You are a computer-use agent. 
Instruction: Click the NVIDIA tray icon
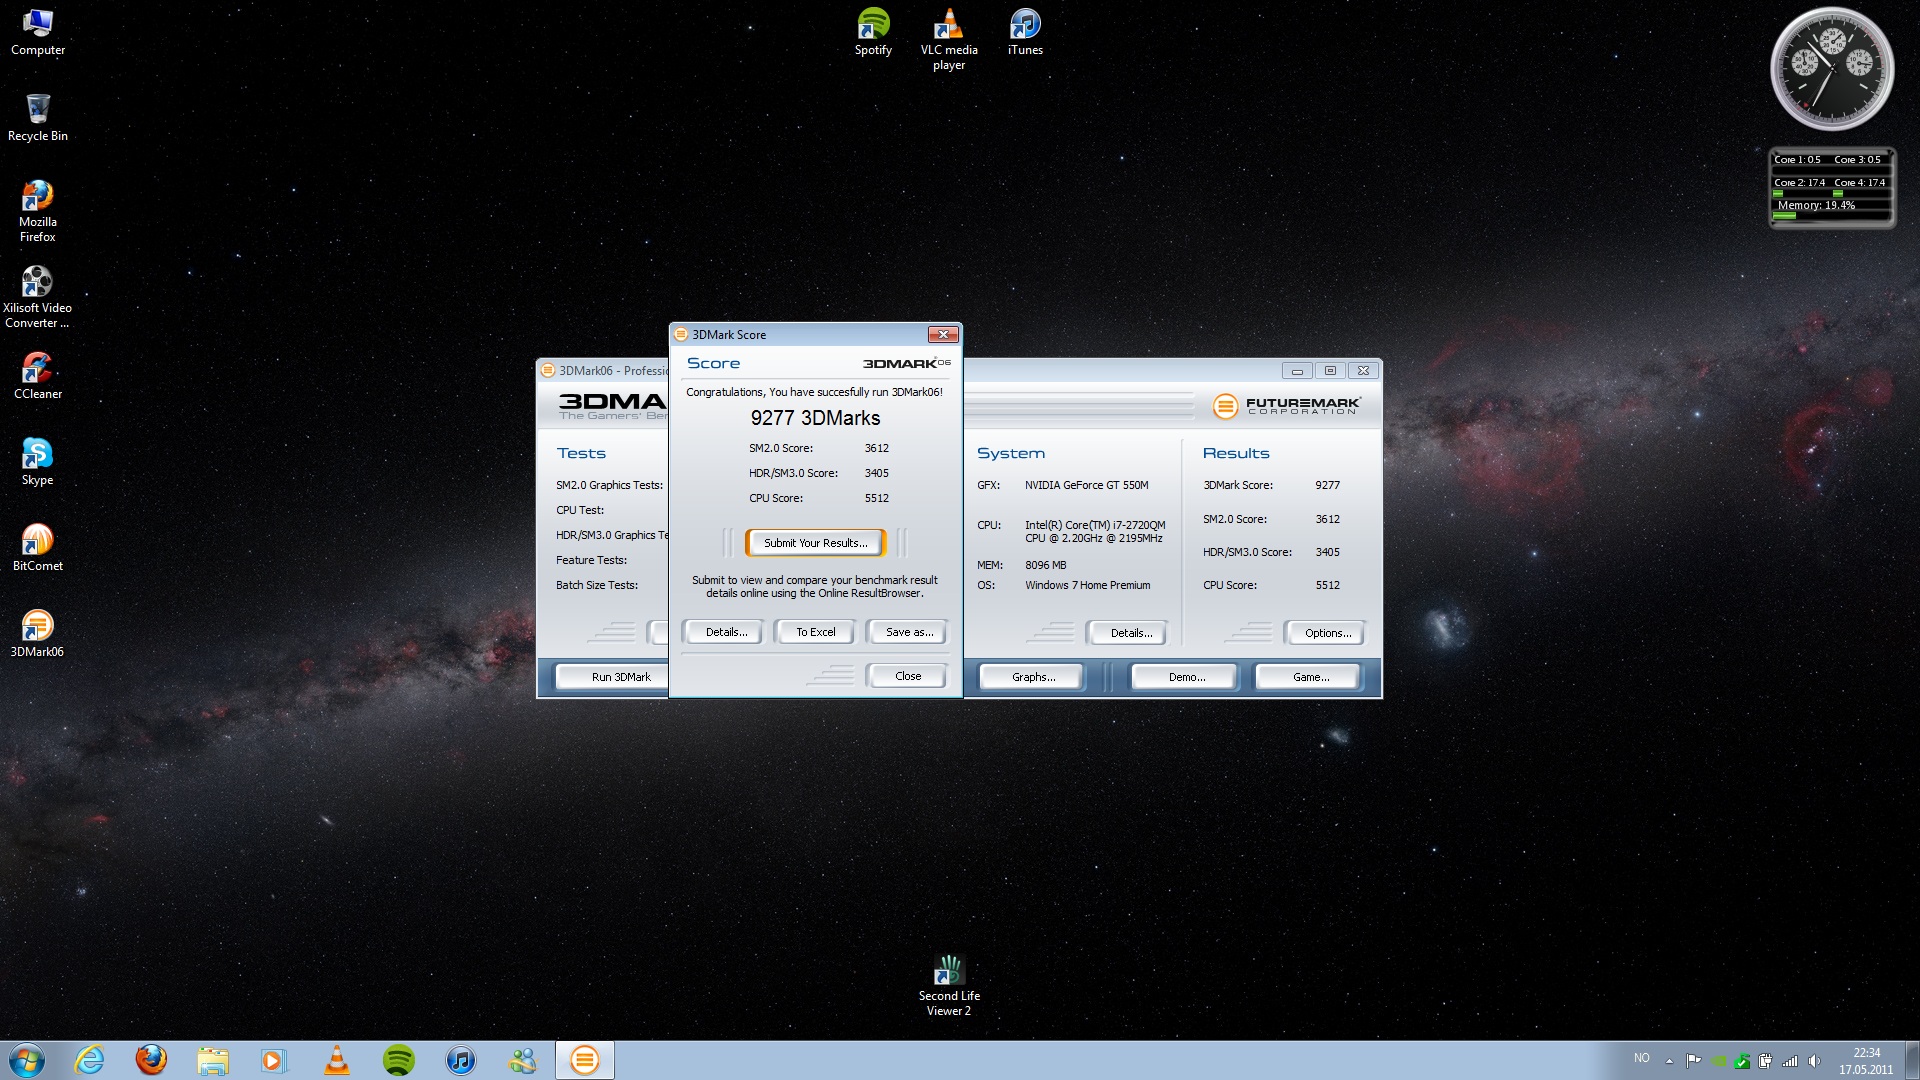(x=1718, y=1060)
